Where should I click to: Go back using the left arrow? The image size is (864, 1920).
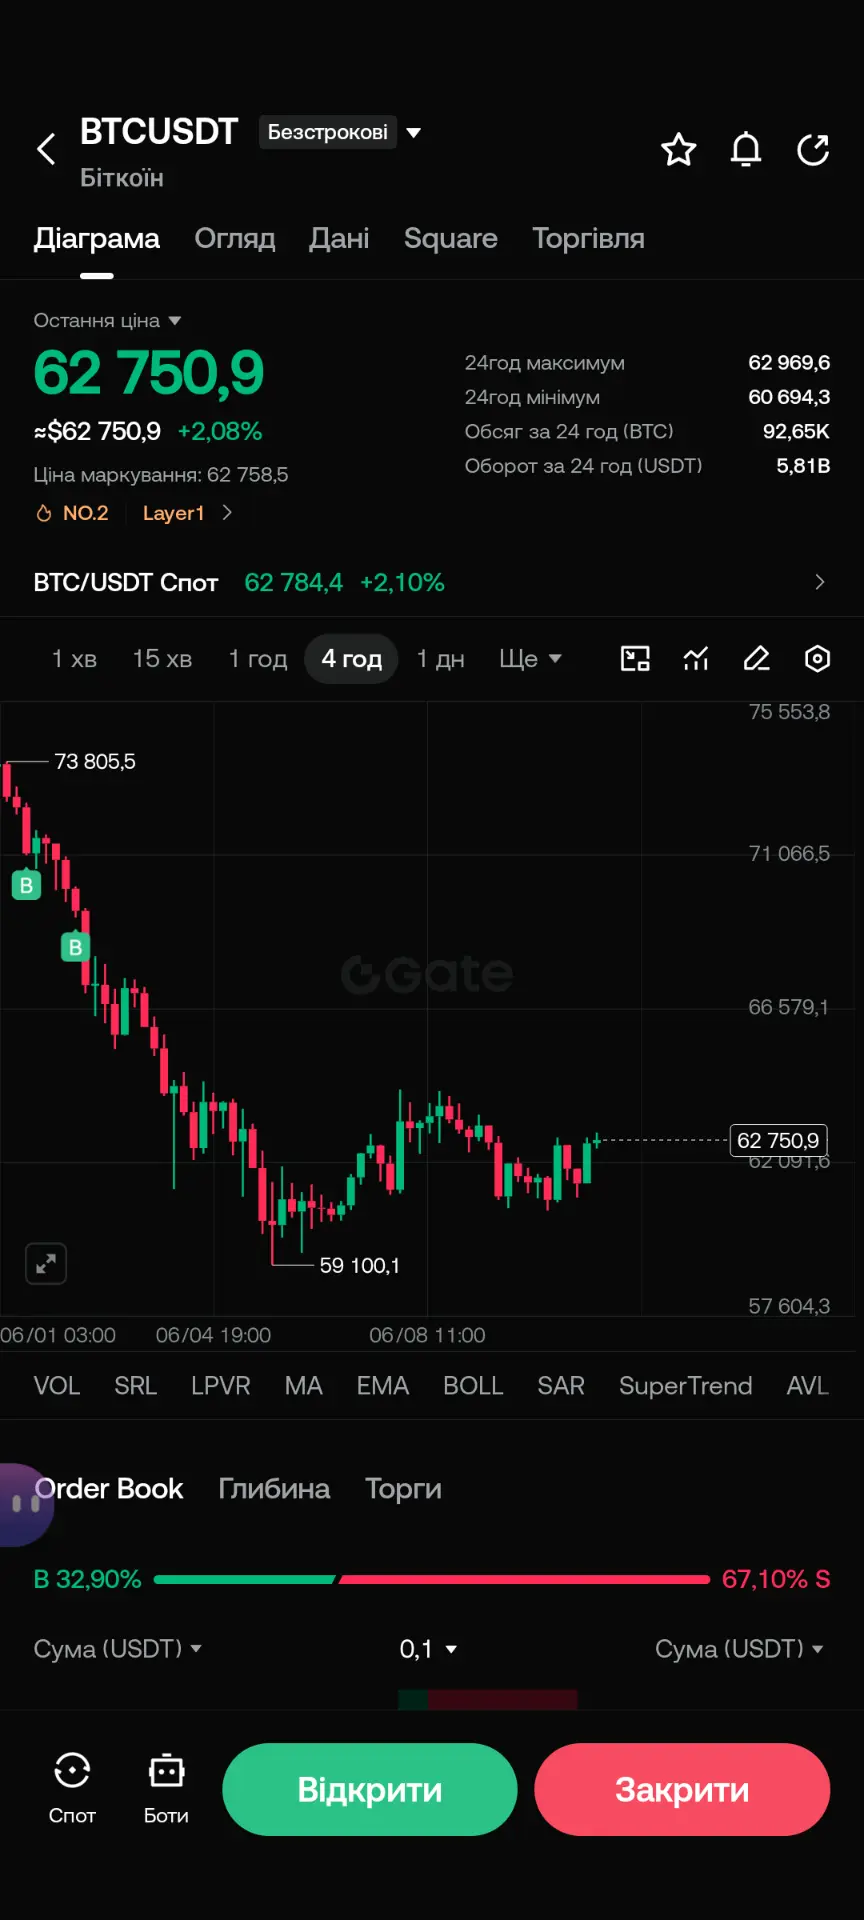pyautogui.click(x=46, y=150)
